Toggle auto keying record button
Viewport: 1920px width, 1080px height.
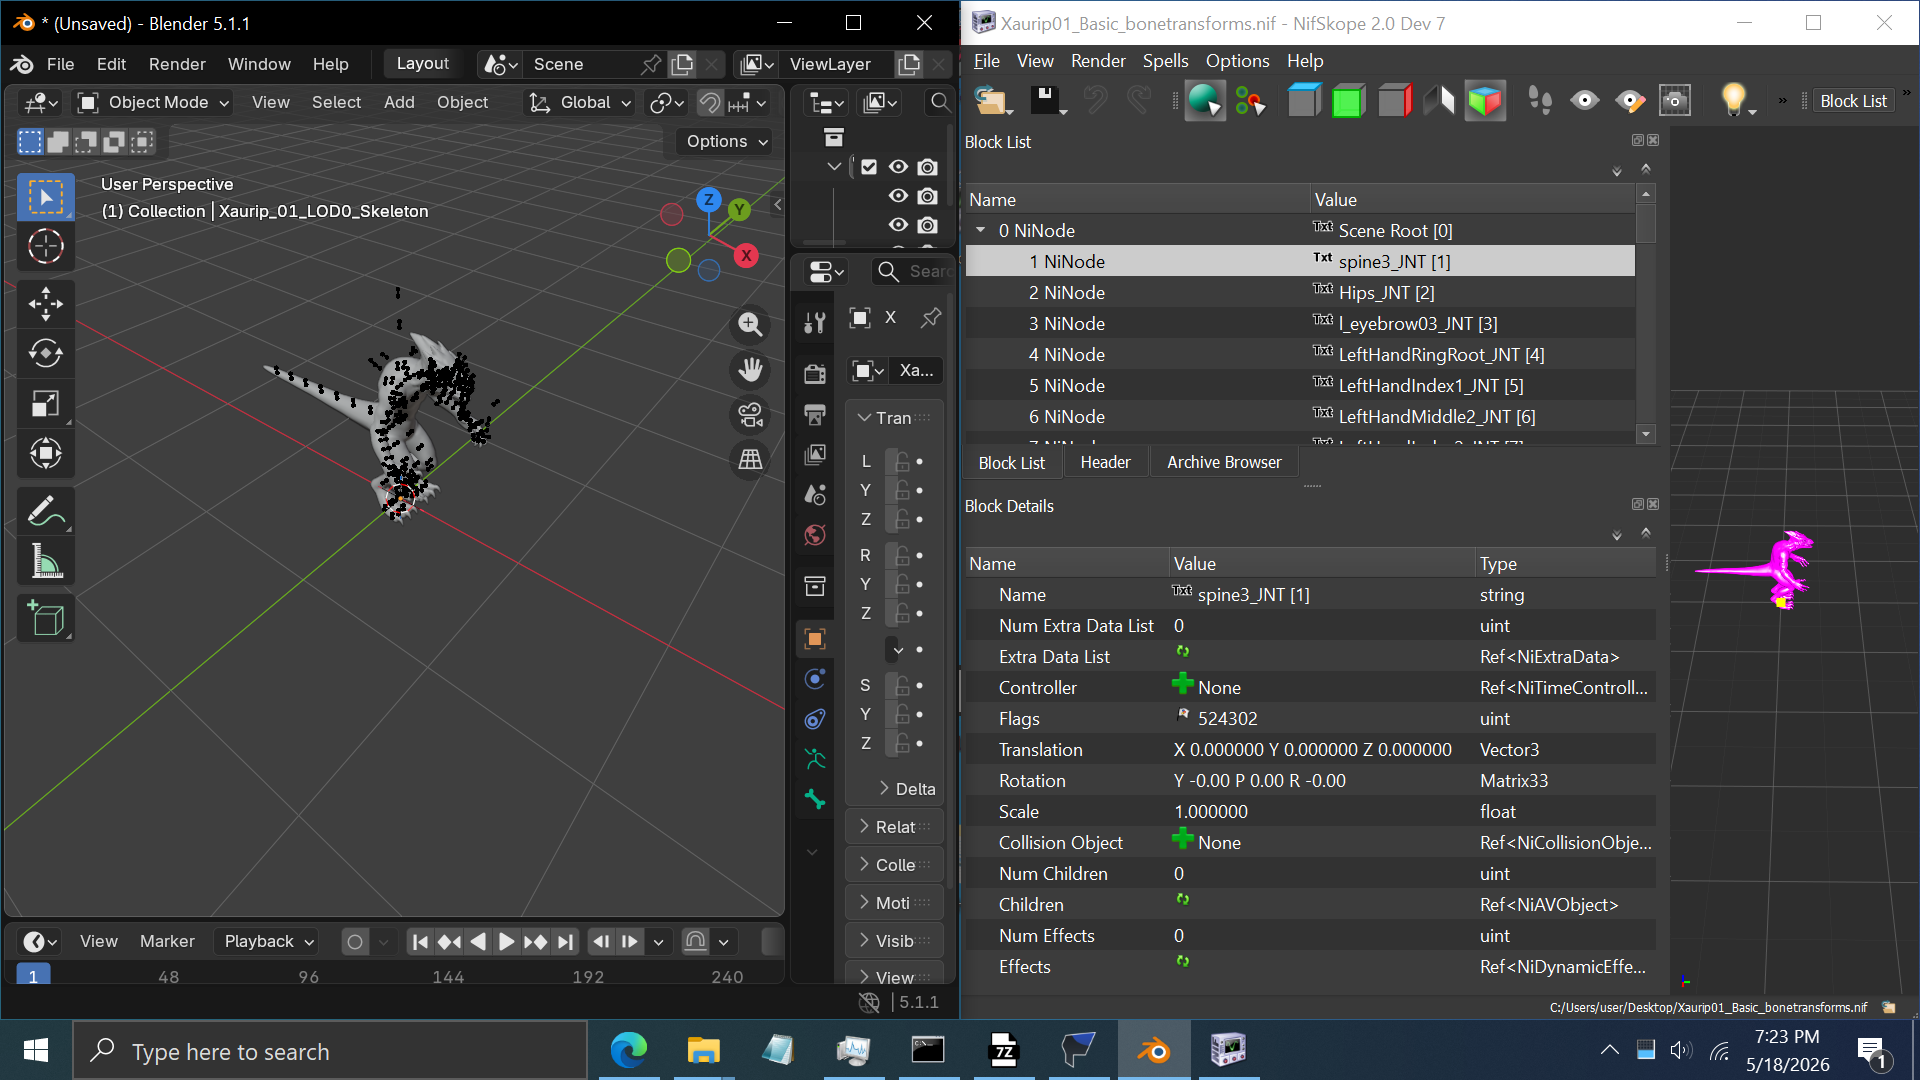[x=355, y=941]
